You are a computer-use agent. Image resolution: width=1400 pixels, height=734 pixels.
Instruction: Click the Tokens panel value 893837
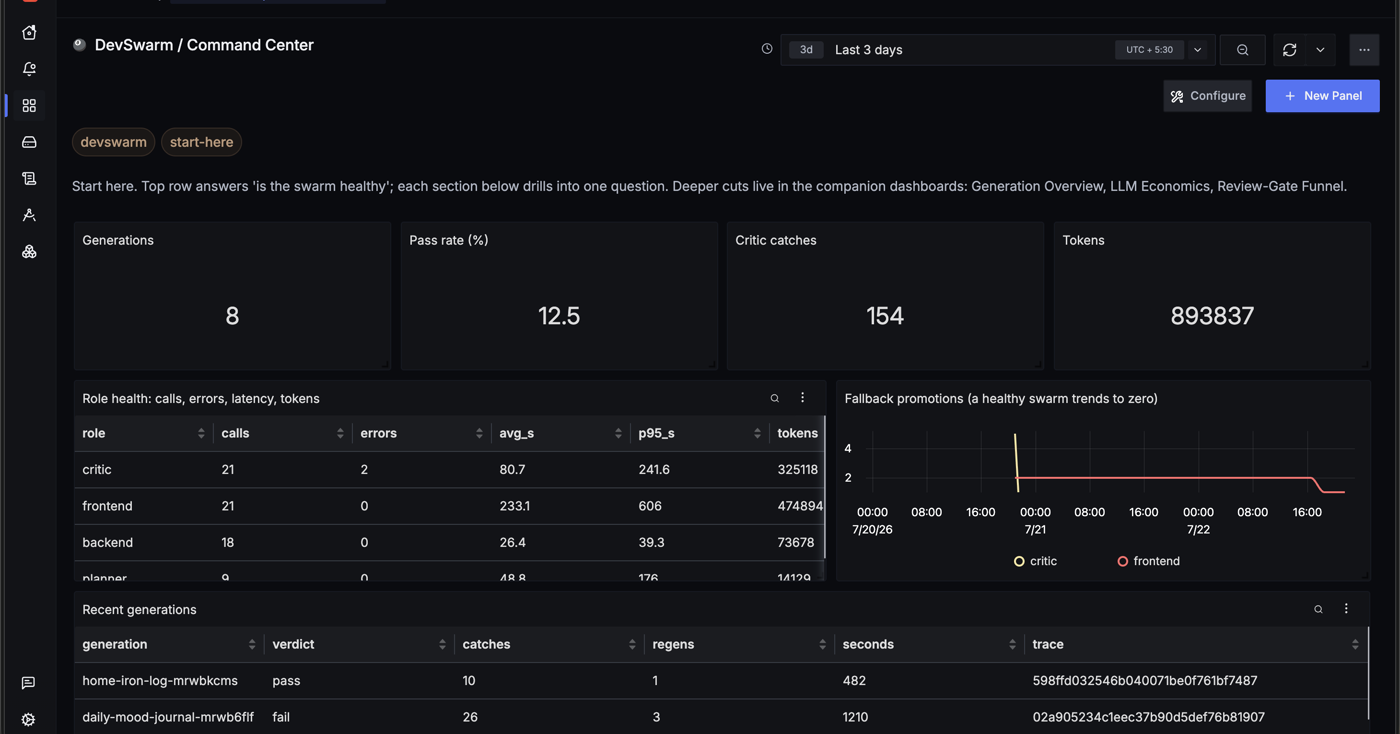click(x=1212, y=316)
